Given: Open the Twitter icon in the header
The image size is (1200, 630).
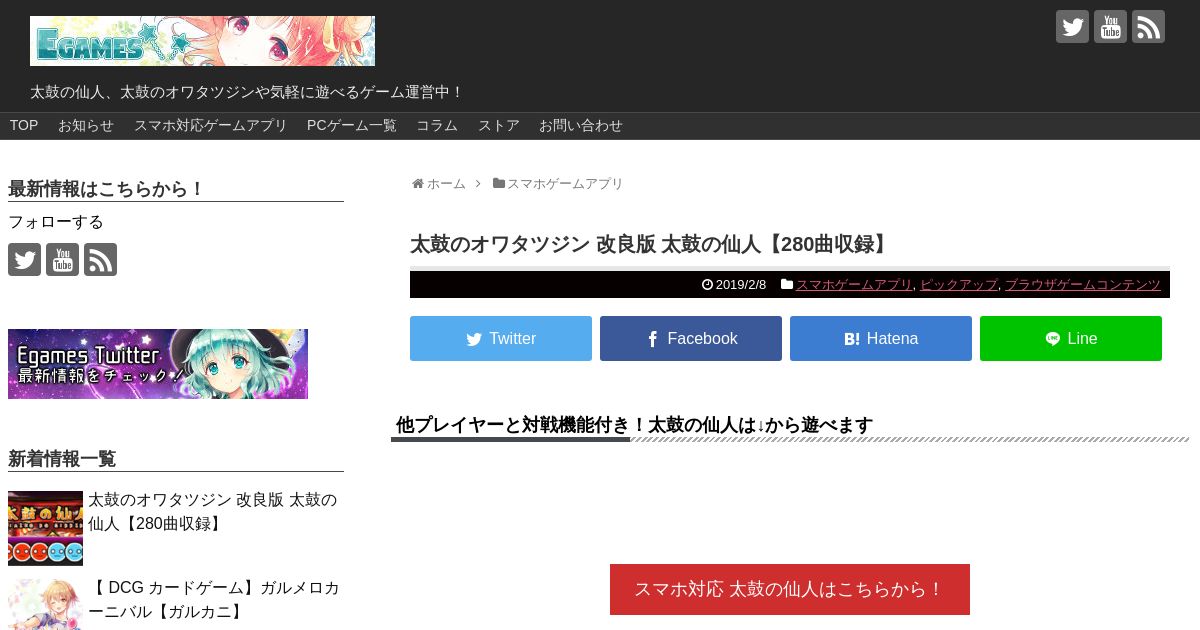Looking at the screenshot, I should (1072, 27).
